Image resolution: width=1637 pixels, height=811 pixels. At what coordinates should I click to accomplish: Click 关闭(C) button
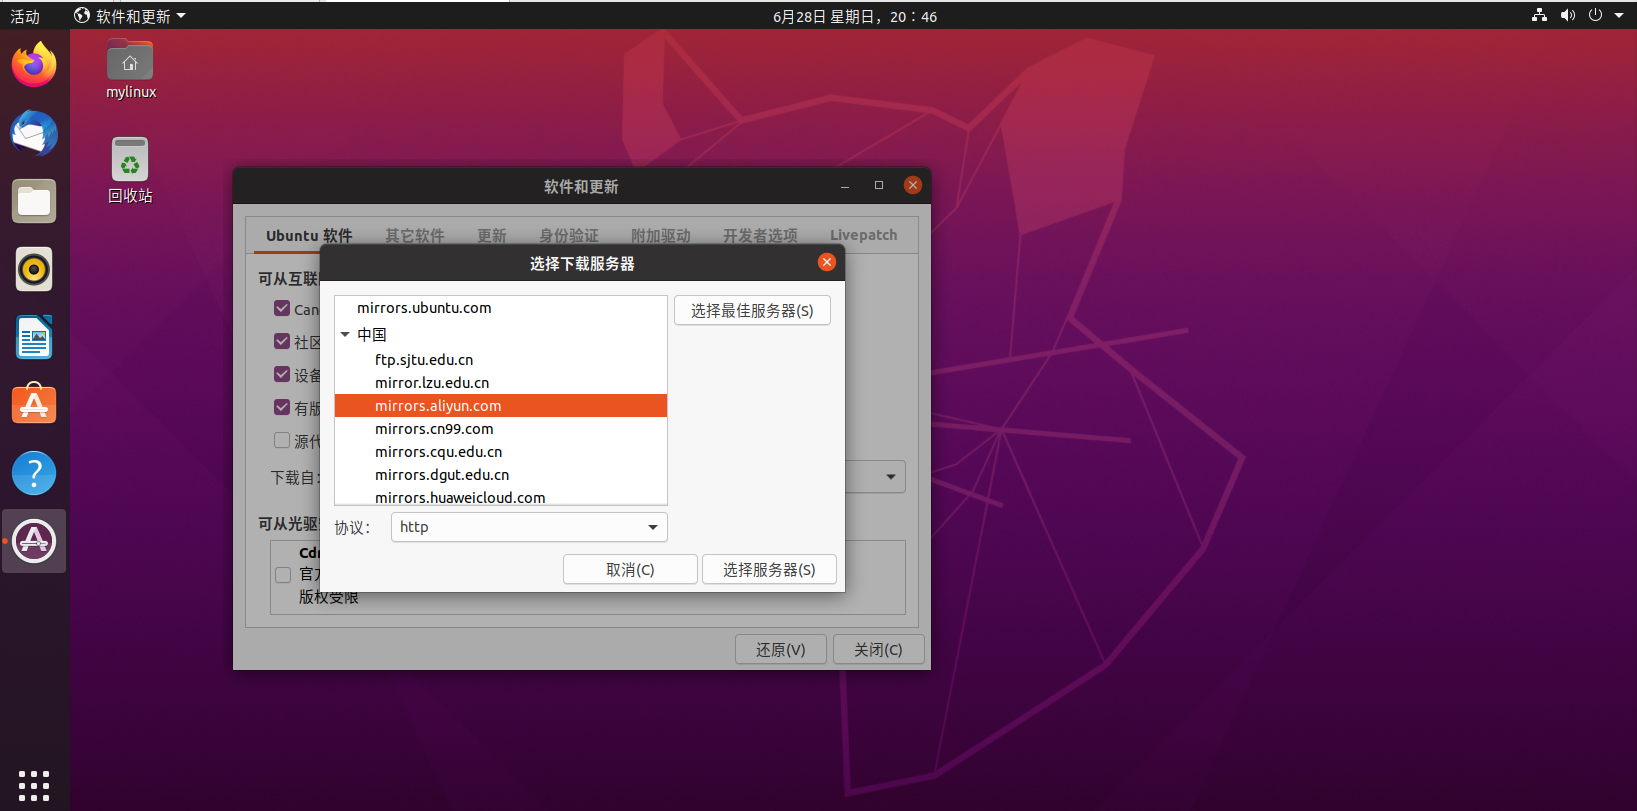[878, 649]
